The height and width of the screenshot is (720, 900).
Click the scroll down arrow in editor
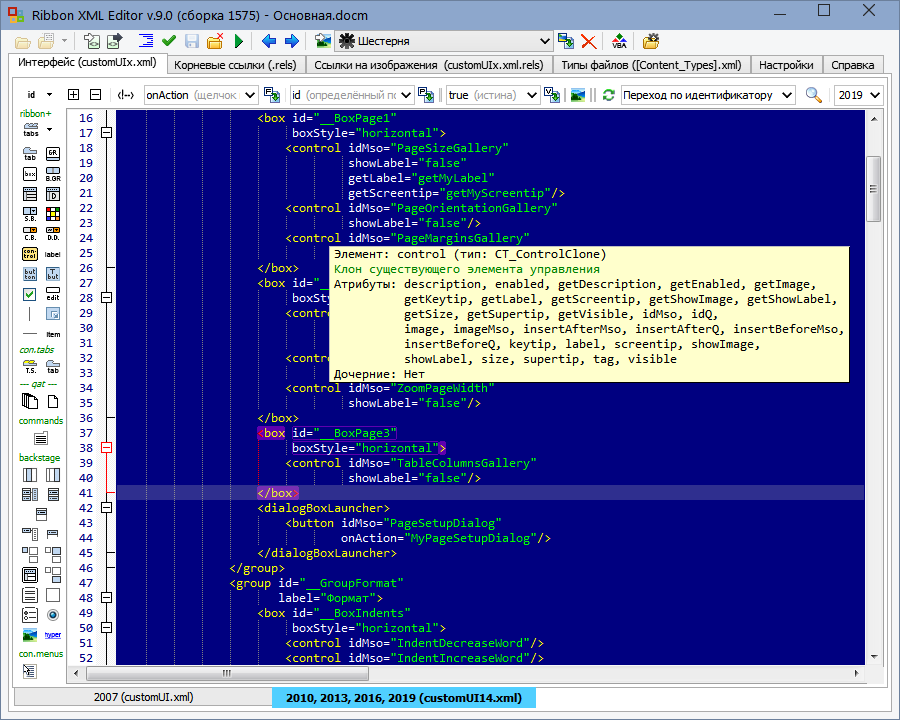(874, 656)
